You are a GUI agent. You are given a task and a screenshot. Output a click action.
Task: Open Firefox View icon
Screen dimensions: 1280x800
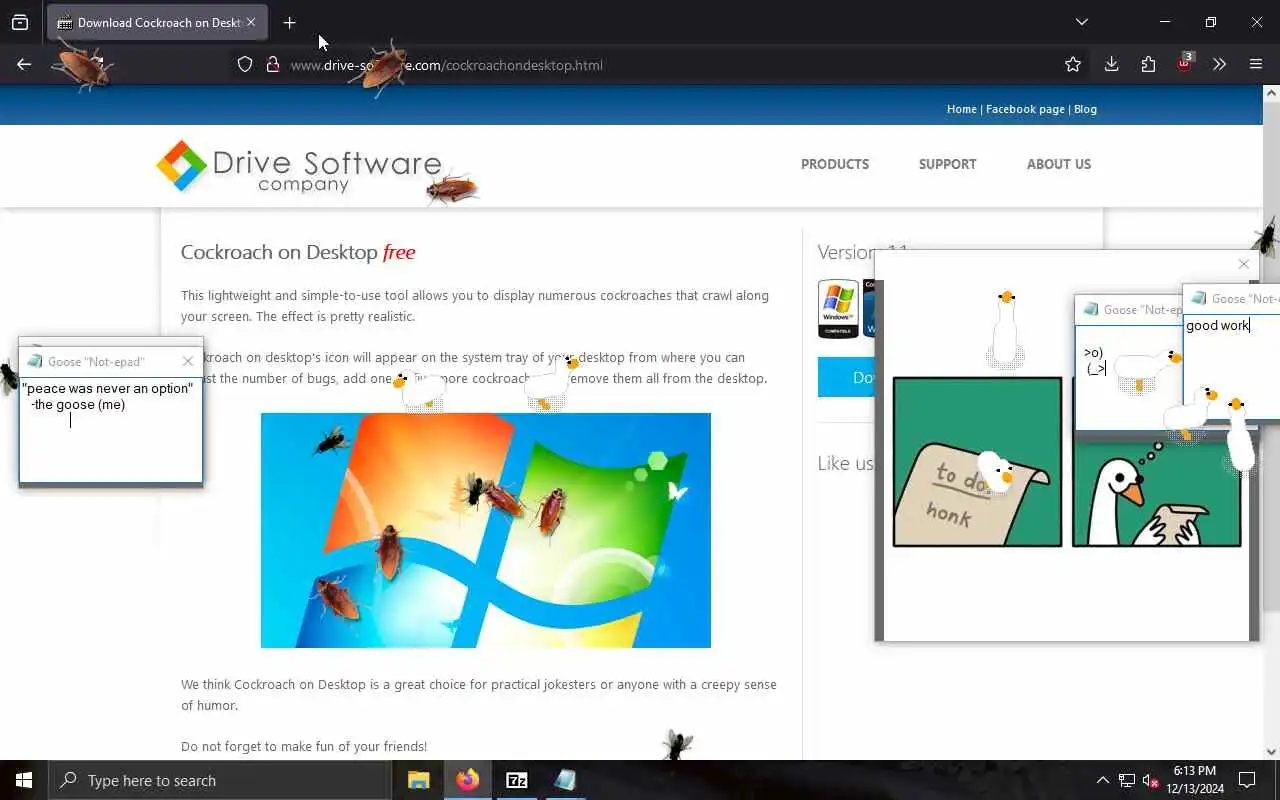click(20, 22)
